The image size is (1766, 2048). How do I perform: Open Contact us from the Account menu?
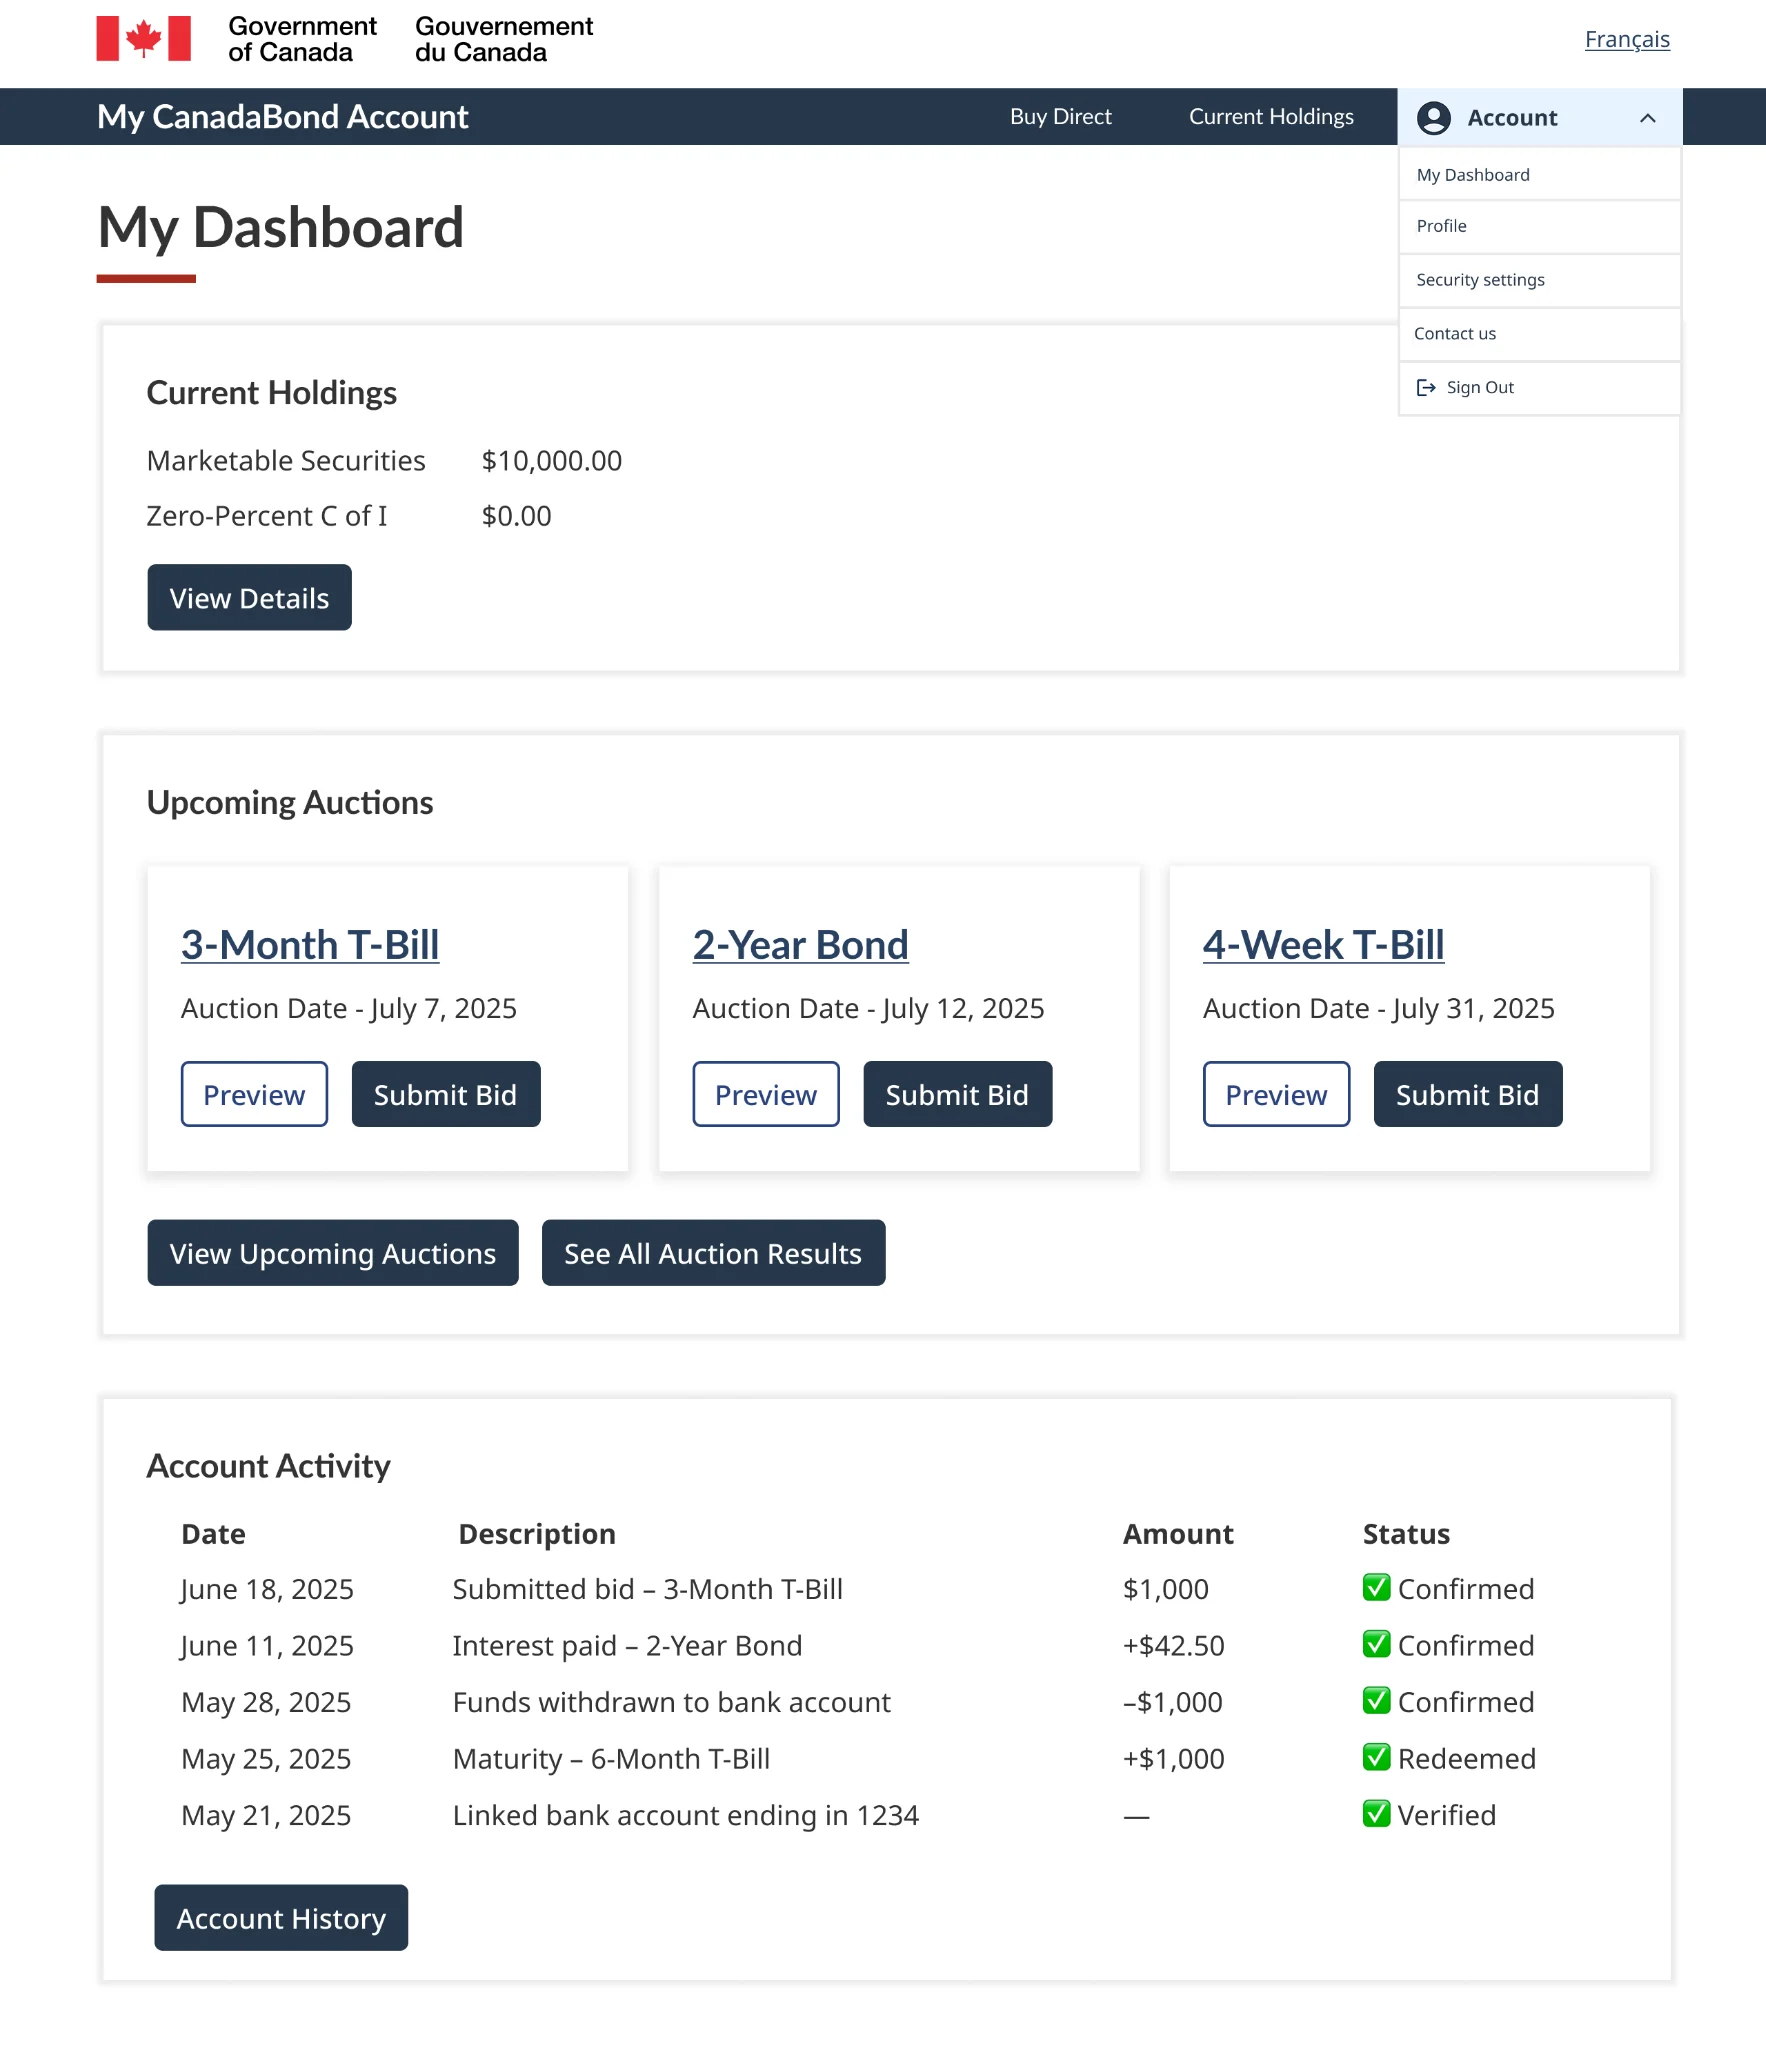point(1454,333)
